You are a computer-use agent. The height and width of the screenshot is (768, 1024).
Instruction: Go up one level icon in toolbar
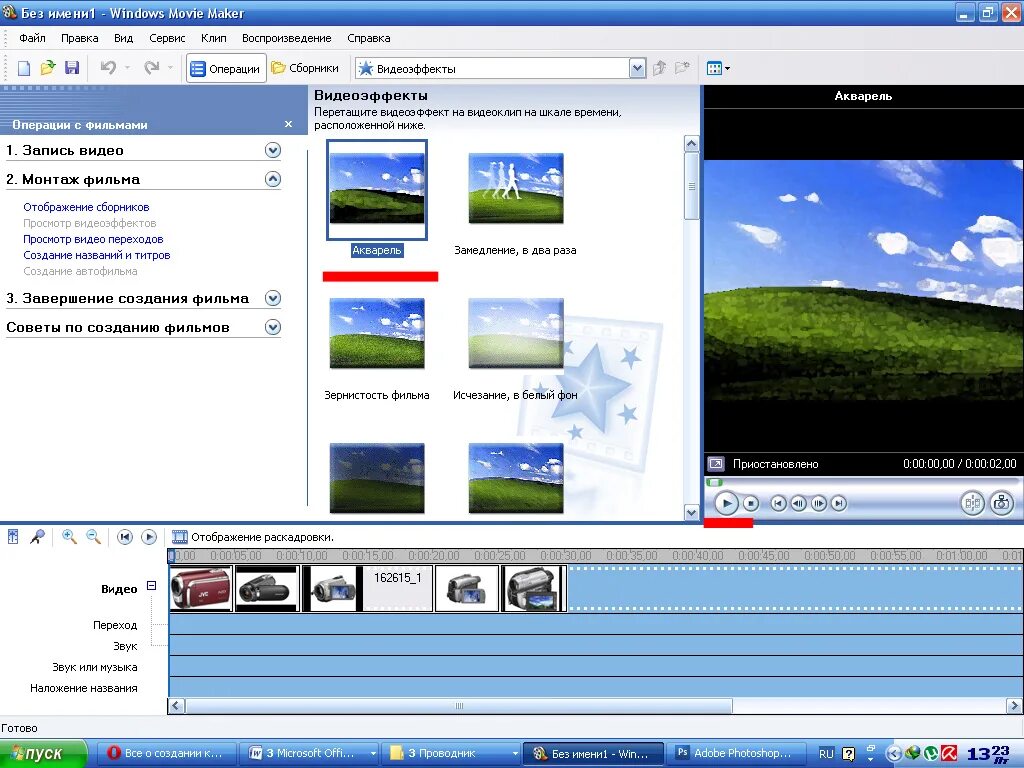click(659, 68)
